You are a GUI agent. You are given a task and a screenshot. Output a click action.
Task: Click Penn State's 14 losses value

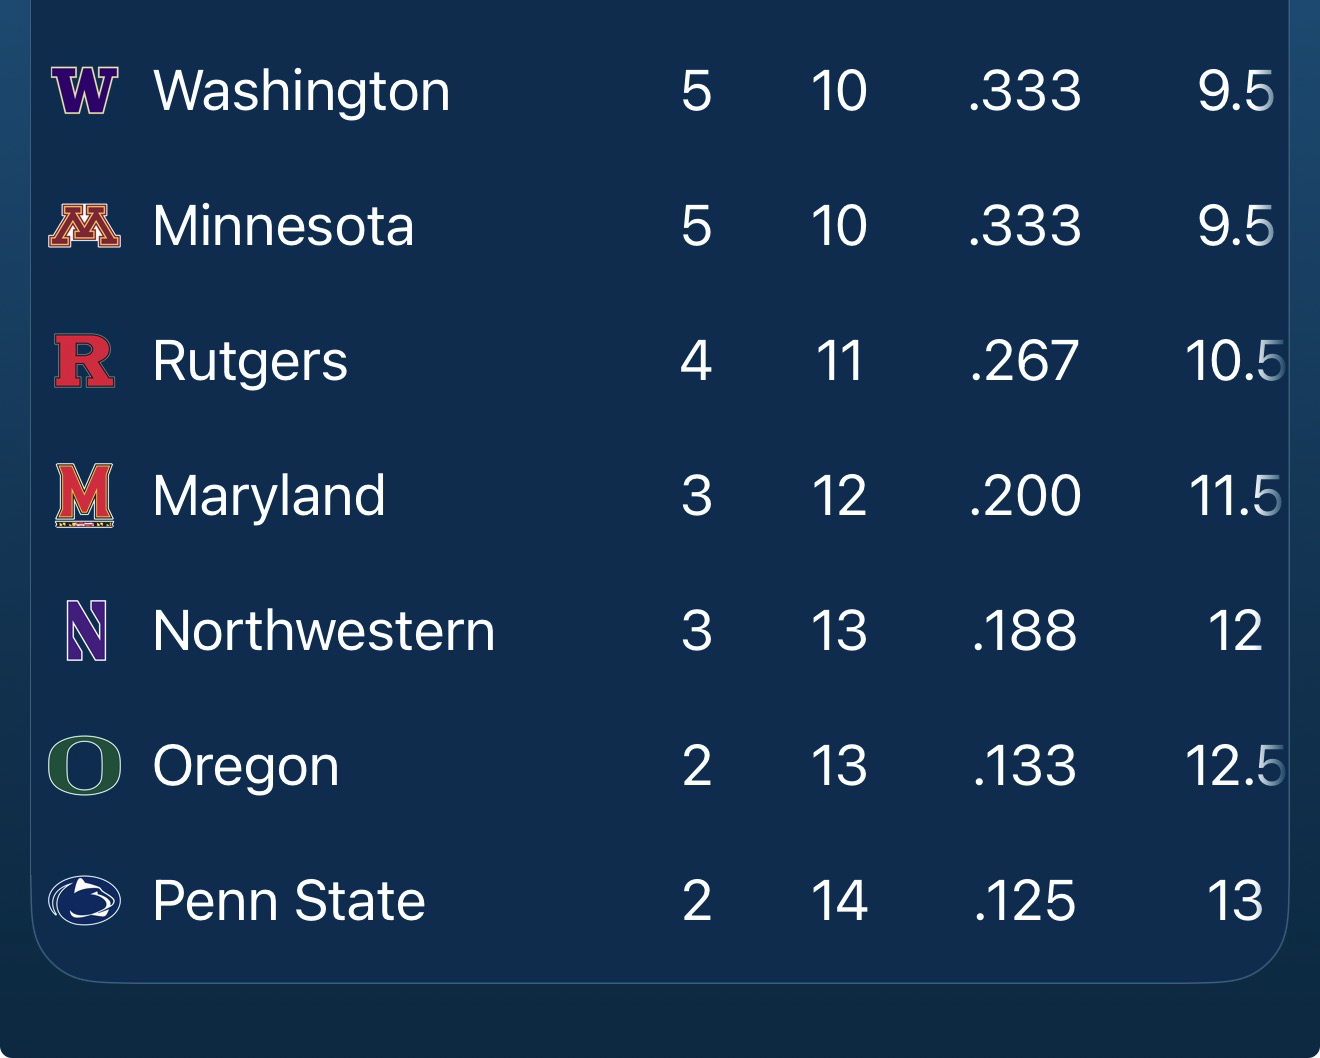[x=838, y=900]
